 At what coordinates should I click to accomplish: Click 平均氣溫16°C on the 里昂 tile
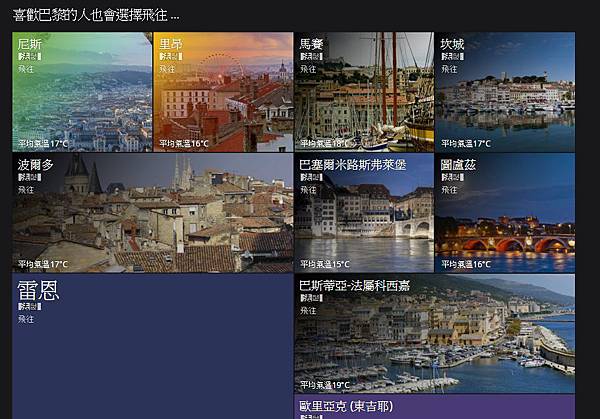pyautogui.click(x=184, y=144)
